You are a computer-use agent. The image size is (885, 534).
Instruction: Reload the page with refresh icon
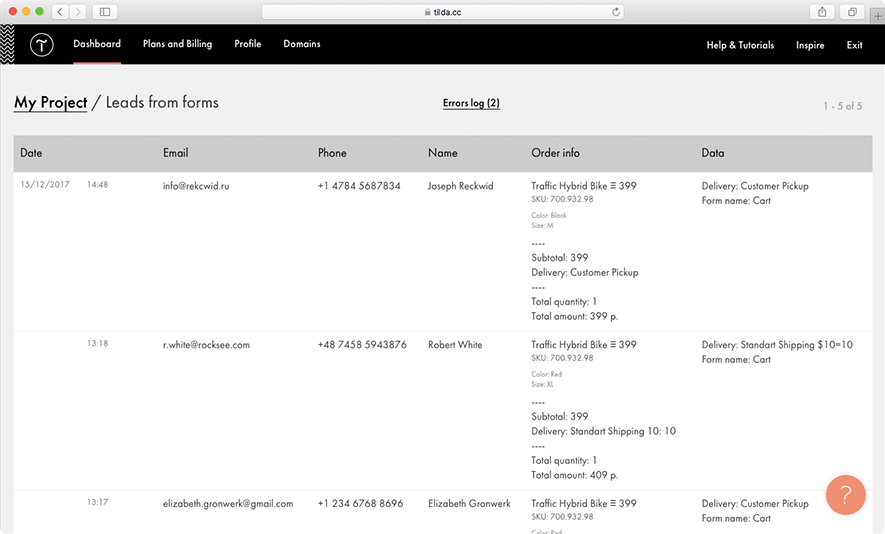(x=616, y=12)
